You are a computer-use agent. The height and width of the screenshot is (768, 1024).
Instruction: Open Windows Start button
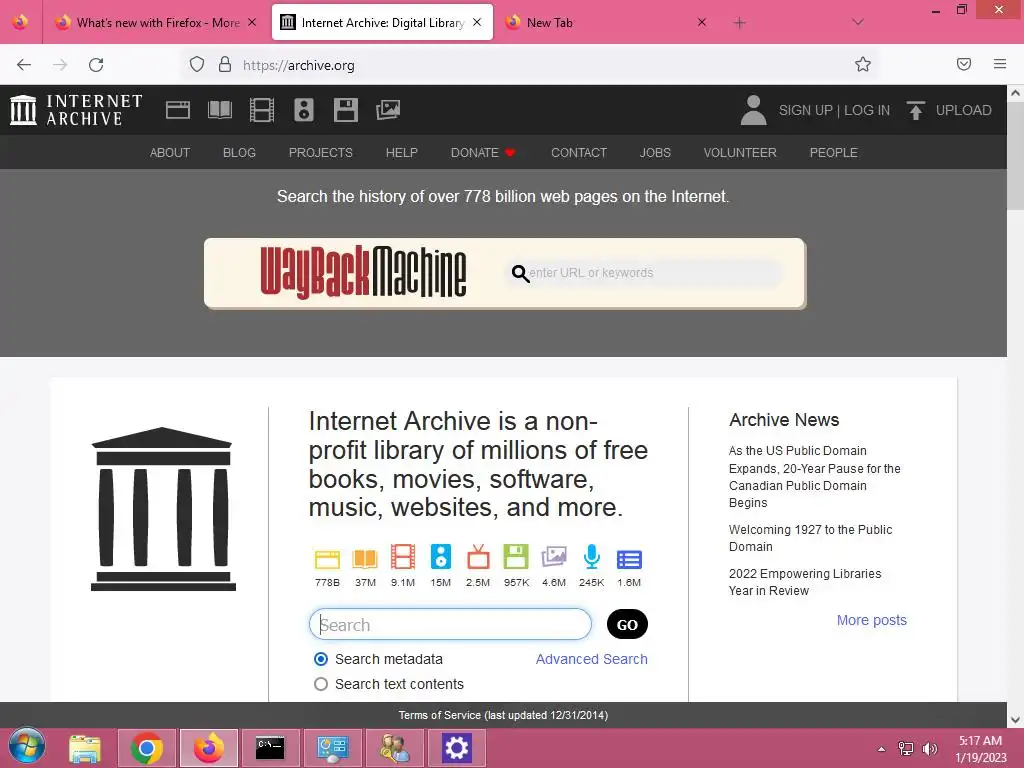26,746
